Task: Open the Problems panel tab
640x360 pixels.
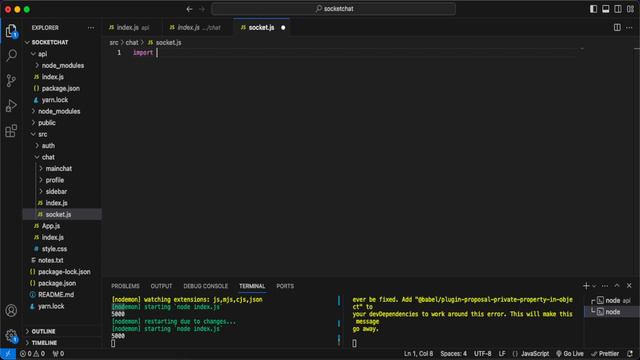Action: tap(125, 286)
